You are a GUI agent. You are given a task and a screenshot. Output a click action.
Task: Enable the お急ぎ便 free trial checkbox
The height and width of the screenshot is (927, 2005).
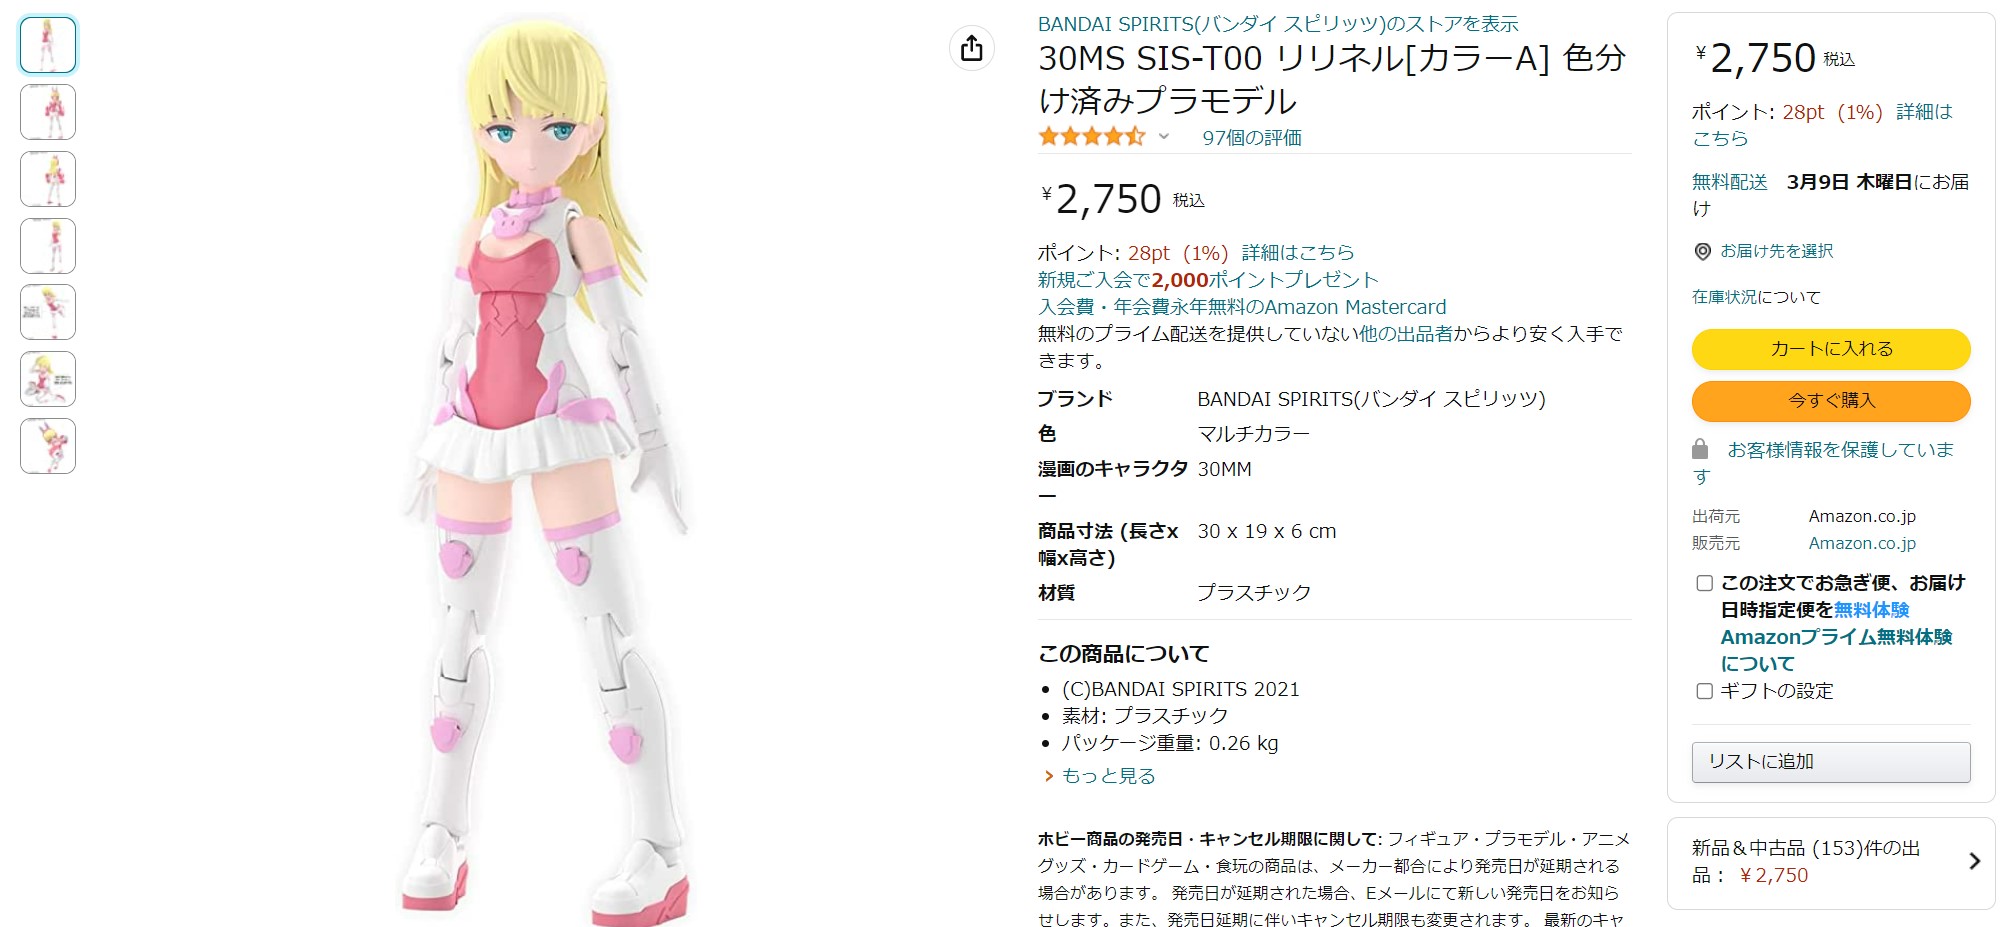(x=1705, y=583)
